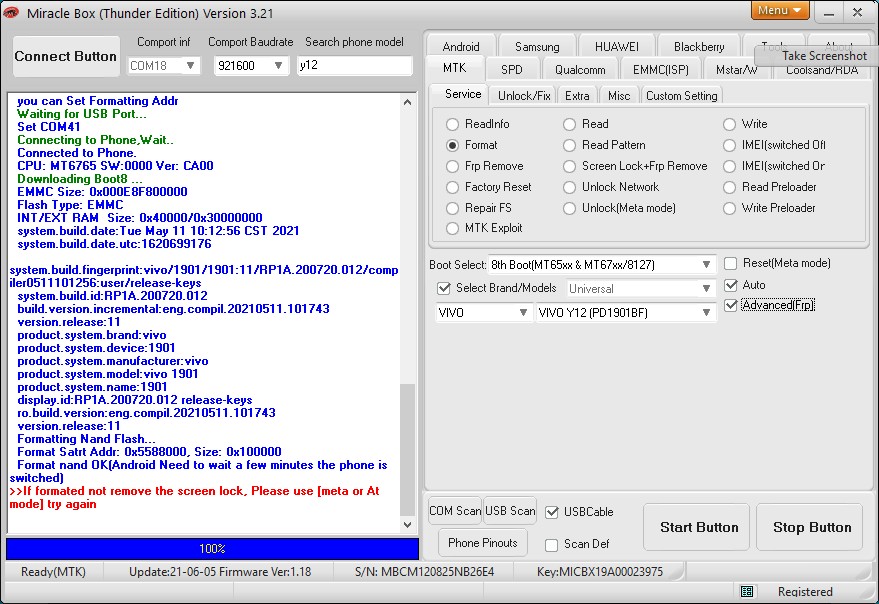This screenshot has height=604, width=879.
Task: Open the orange Menu button
Action: click(x=780, y=10)
